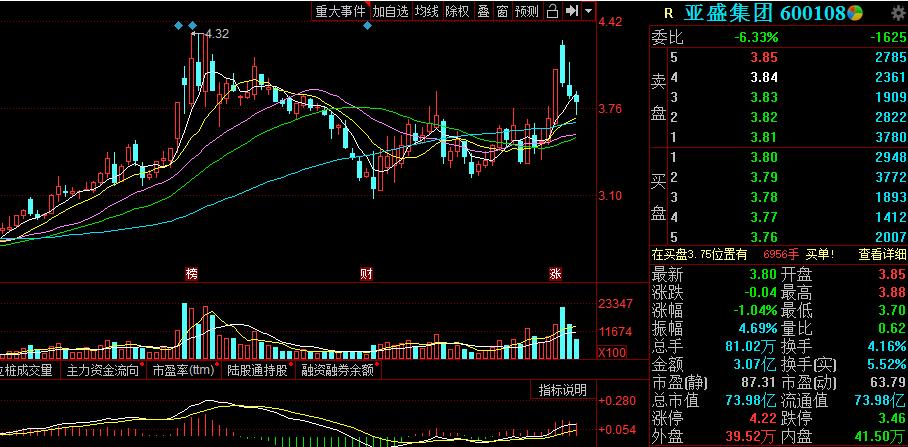
Task: Click the R margin-trading marker
Action: pyautogui.click(x=669, y=13)
